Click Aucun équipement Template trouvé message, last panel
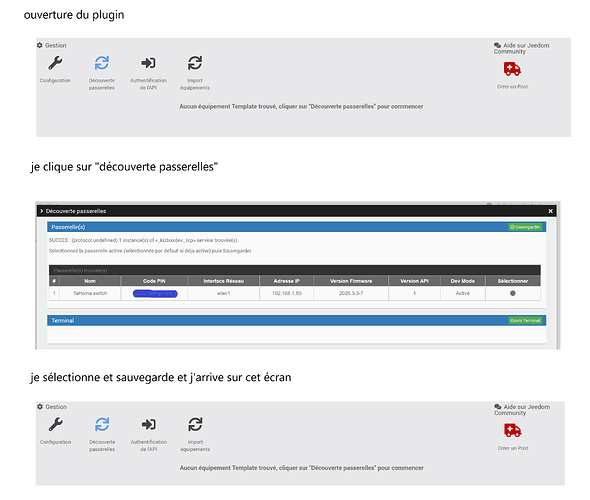This screenshot has width=590, height=500. tap(301, 468)
